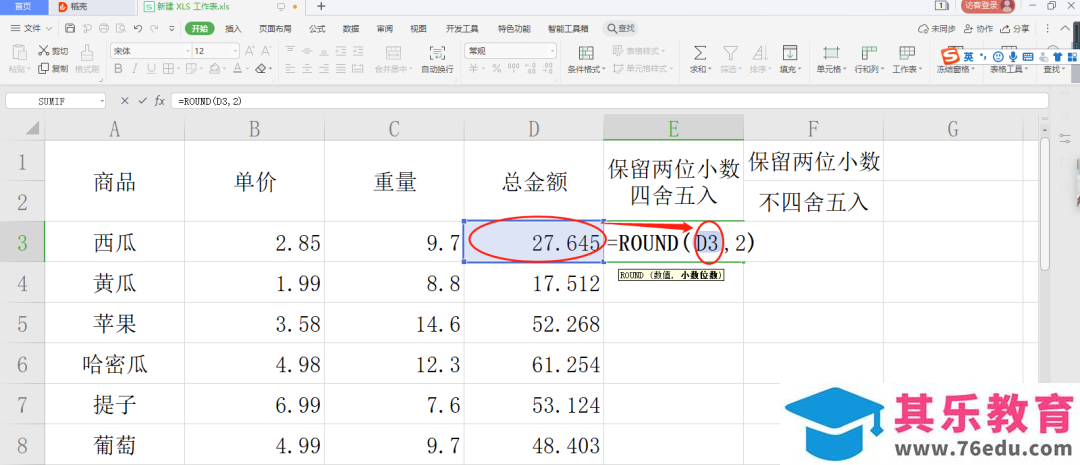Toggle align right
Viewport: 1080px width, 465px height.
click(323, 68)
